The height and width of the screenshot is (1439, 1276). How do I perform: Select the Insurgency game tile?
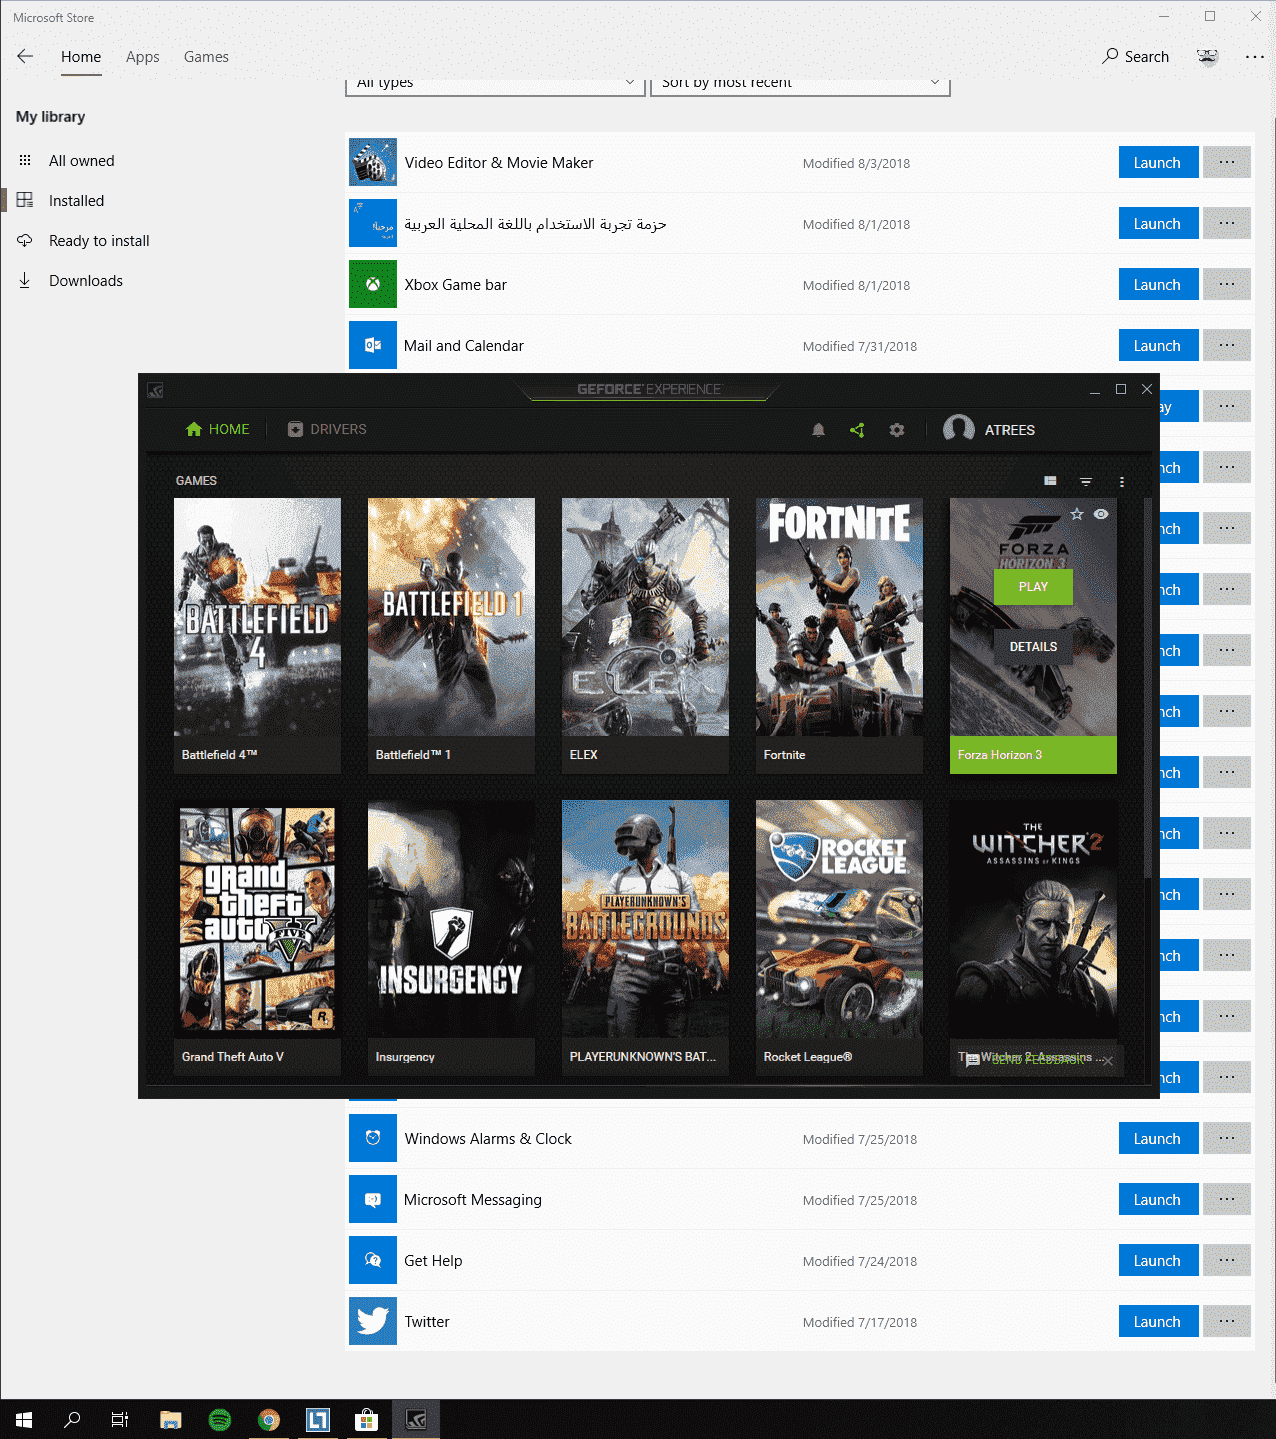click(x=451, y=938)
